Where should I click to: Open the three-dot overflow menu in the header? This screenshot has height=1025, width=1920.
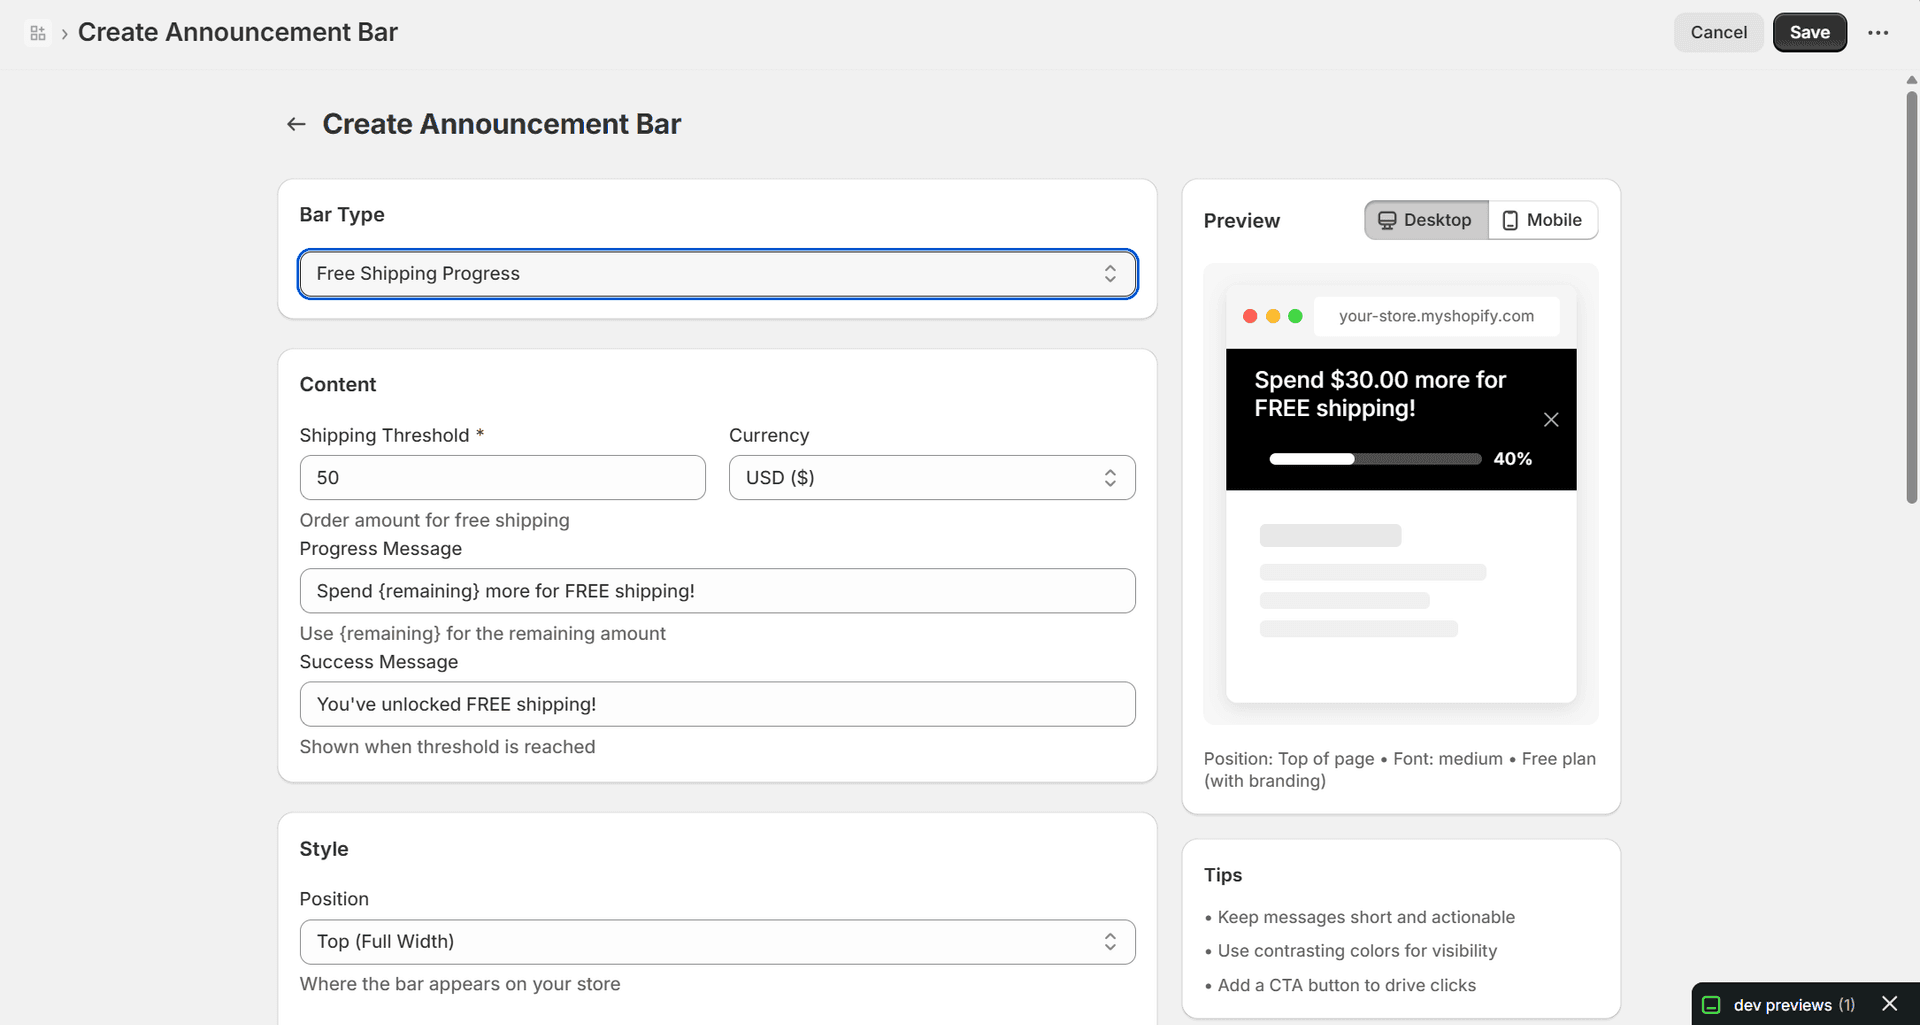click(x=1878, y=32)
